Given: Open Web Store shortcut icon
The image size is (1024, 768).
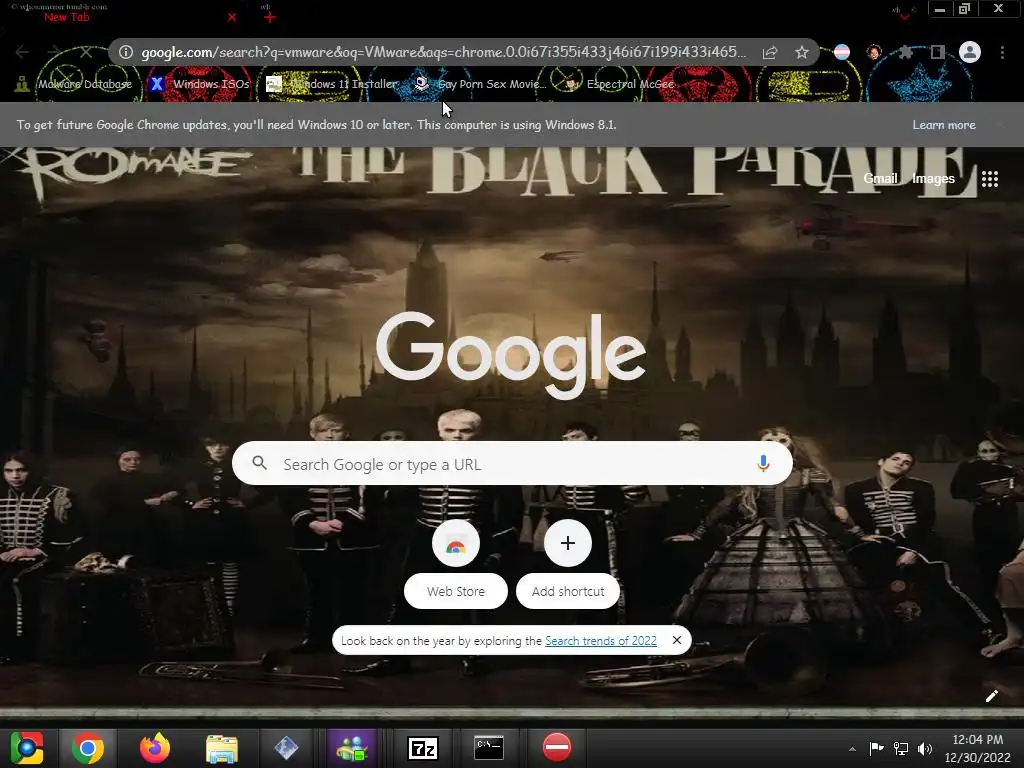Looking at the screenshot, I should coord(456,543).
